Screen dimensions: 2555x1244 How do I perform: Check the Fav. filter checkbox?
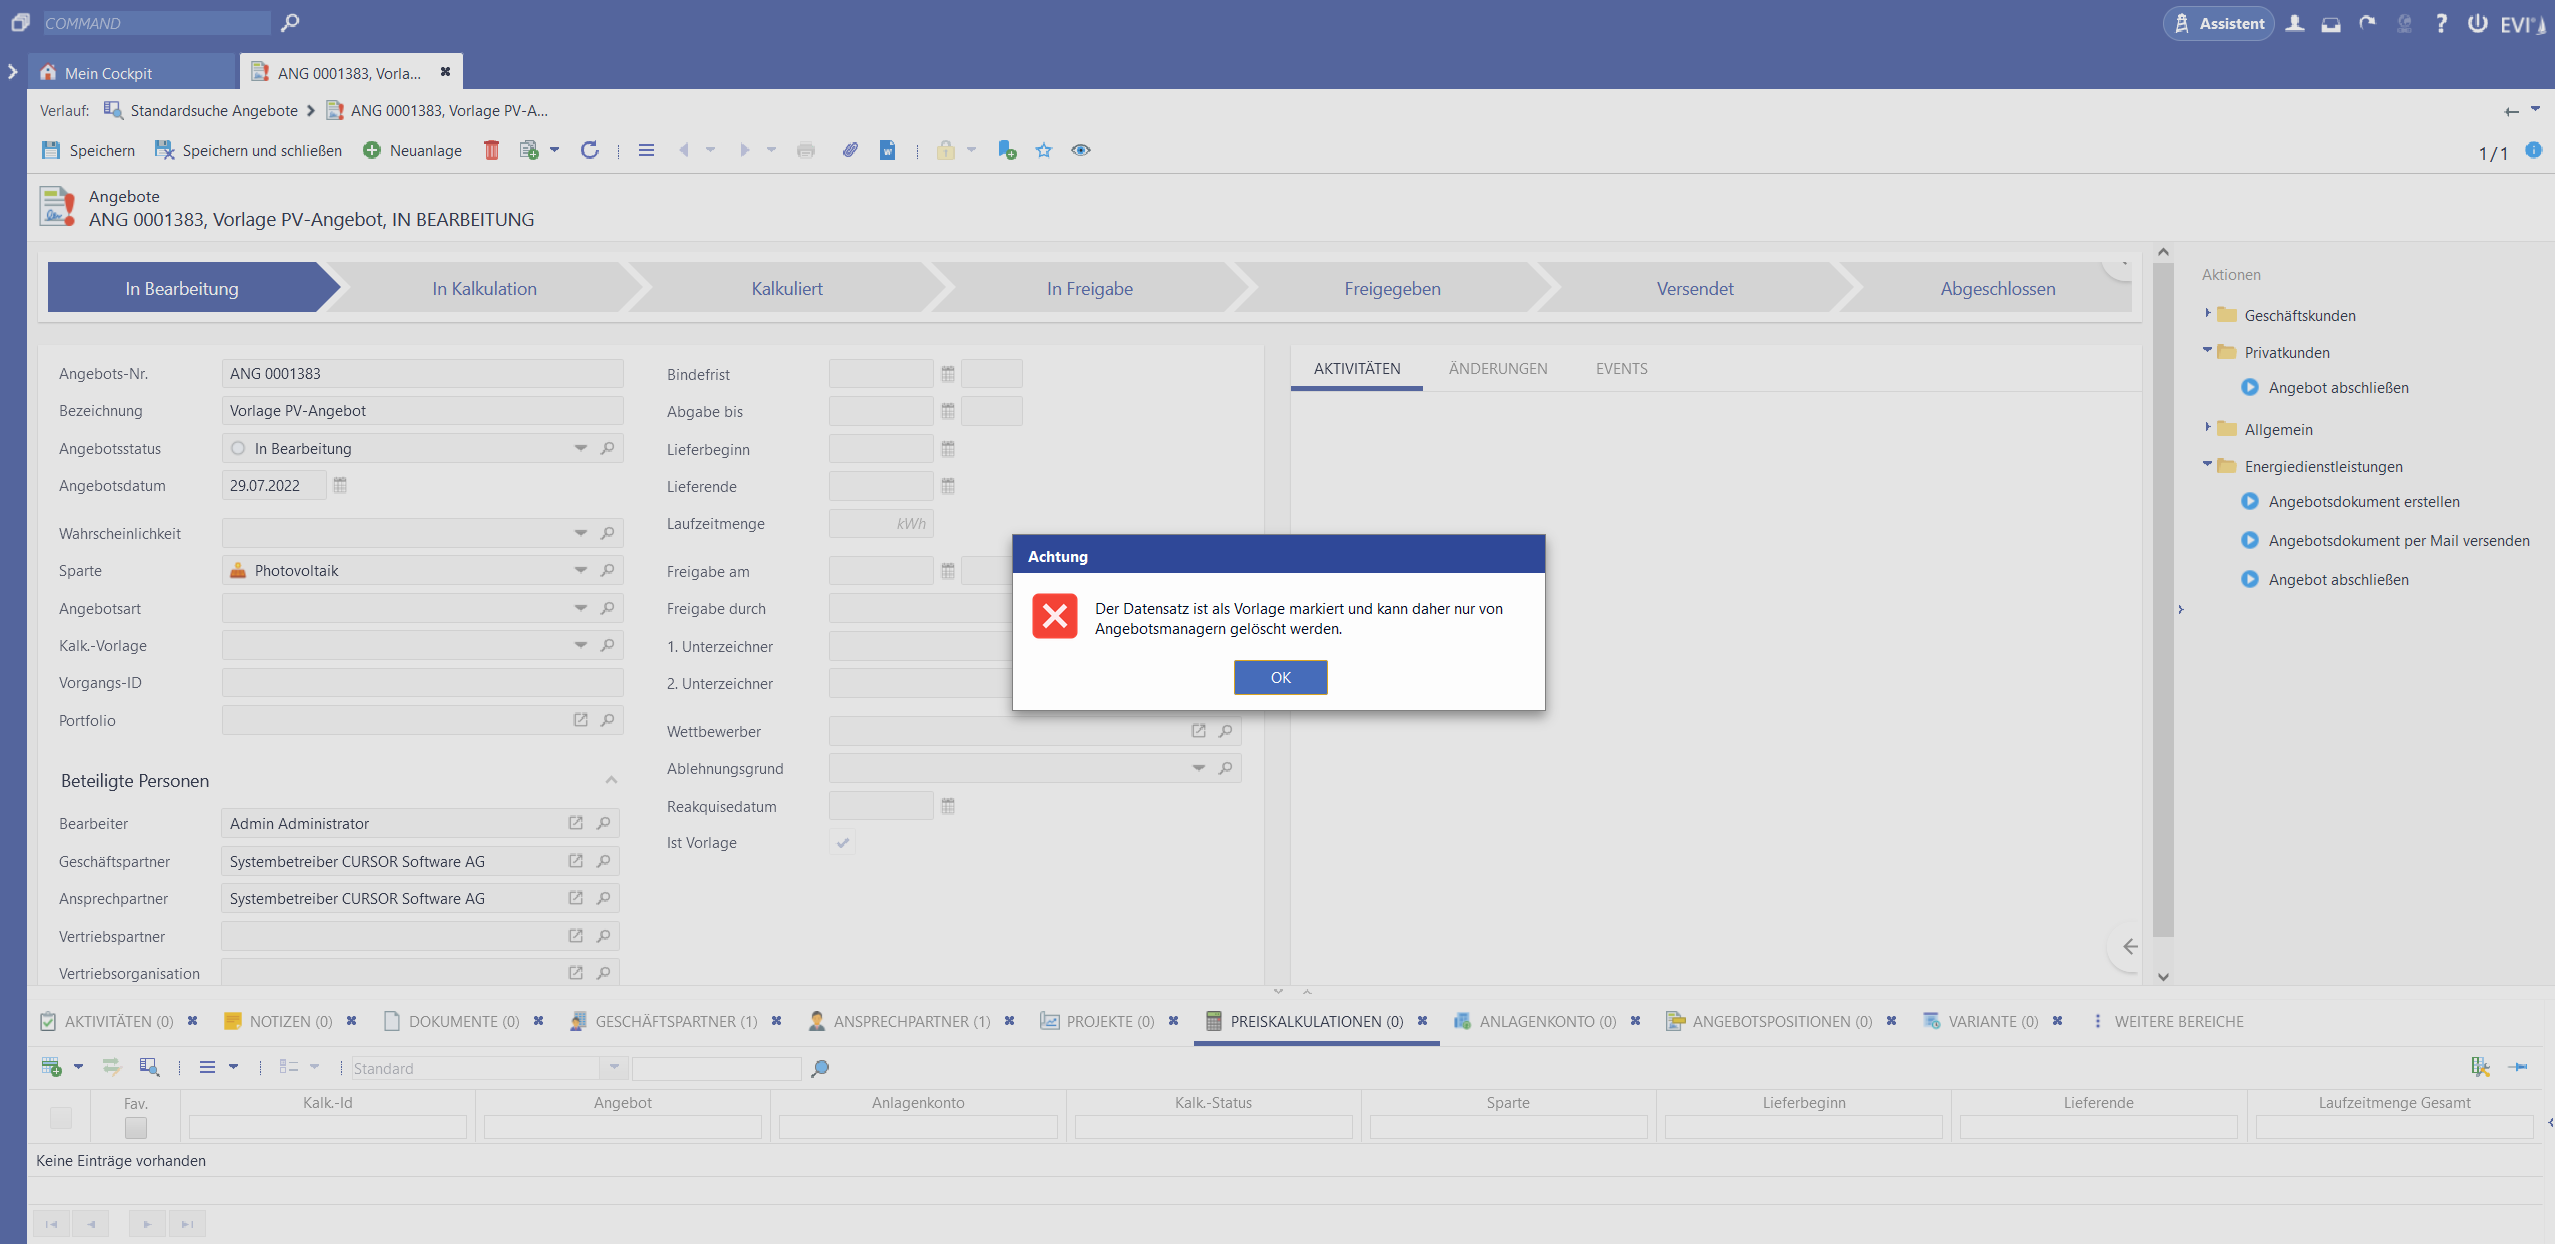tap(136, 1127)
